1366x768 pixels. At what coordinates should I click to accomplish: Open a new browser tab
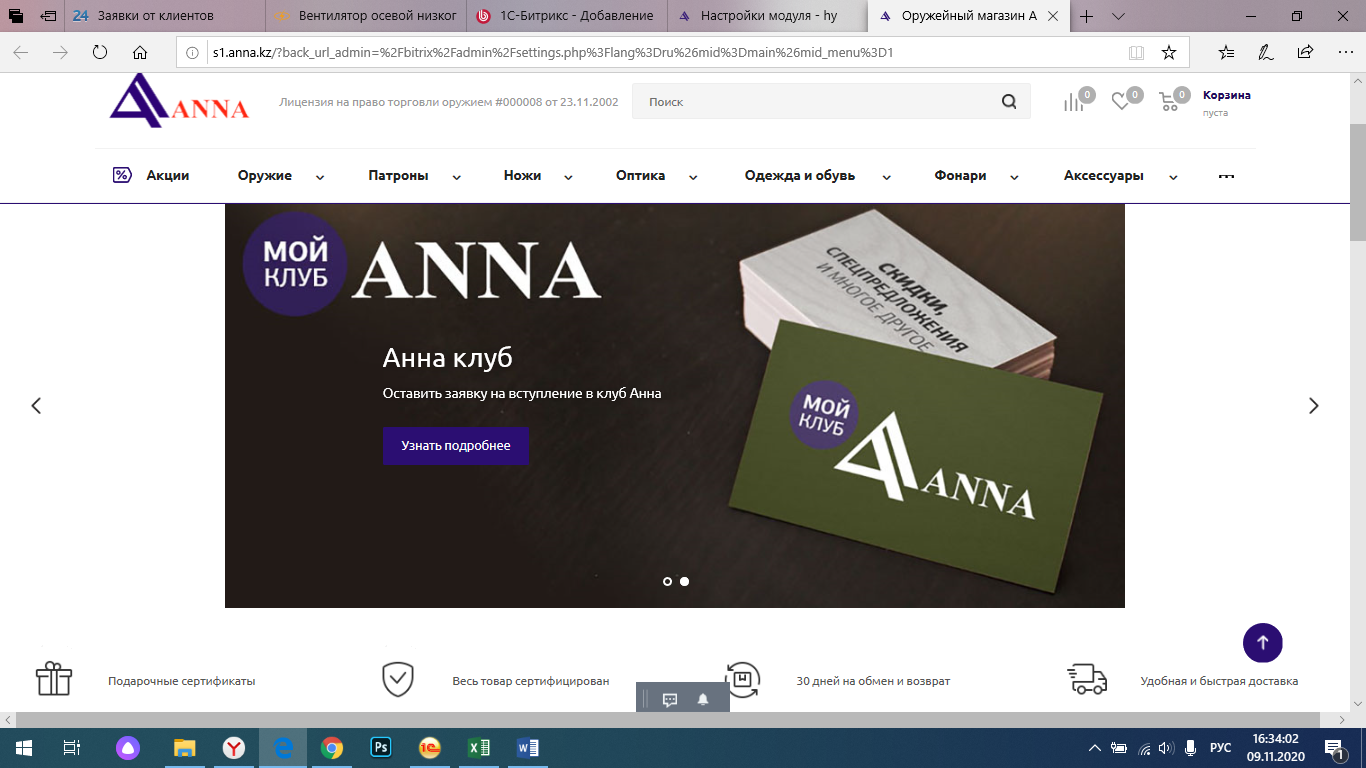click(1087, 16)
